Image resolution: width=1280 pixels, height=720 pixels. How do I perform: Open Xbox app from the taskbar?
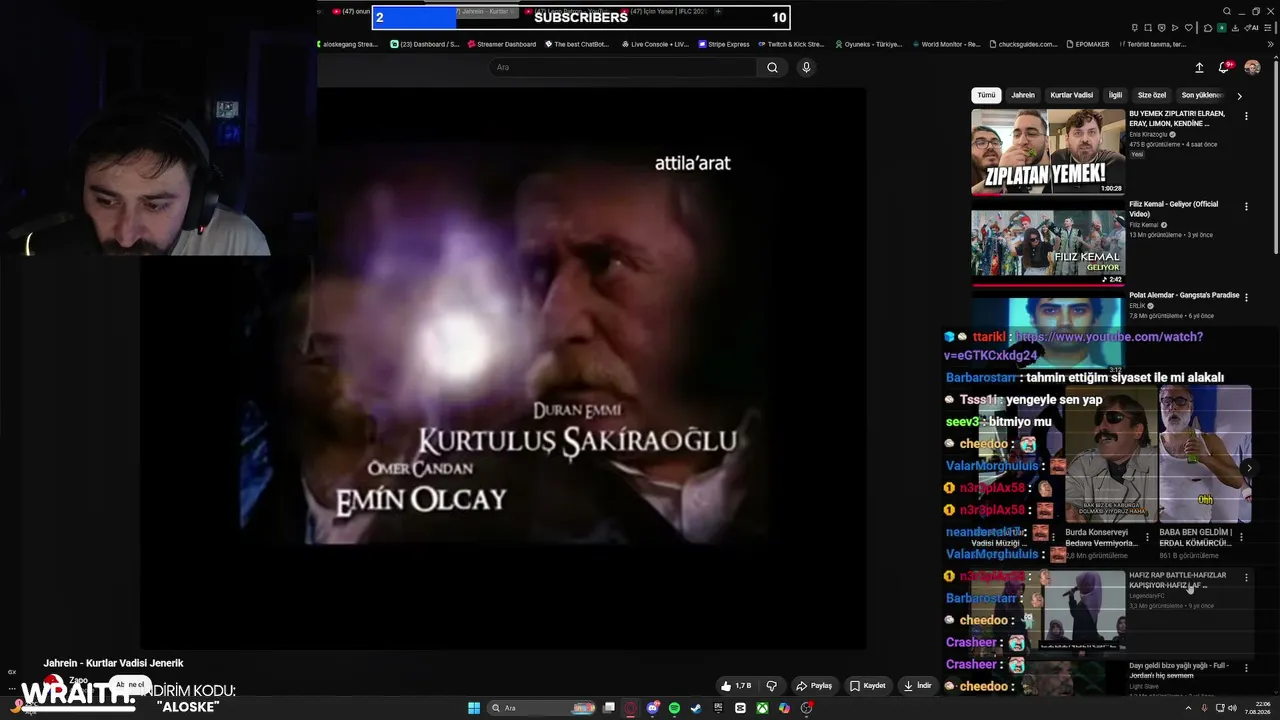click(762, 708)
